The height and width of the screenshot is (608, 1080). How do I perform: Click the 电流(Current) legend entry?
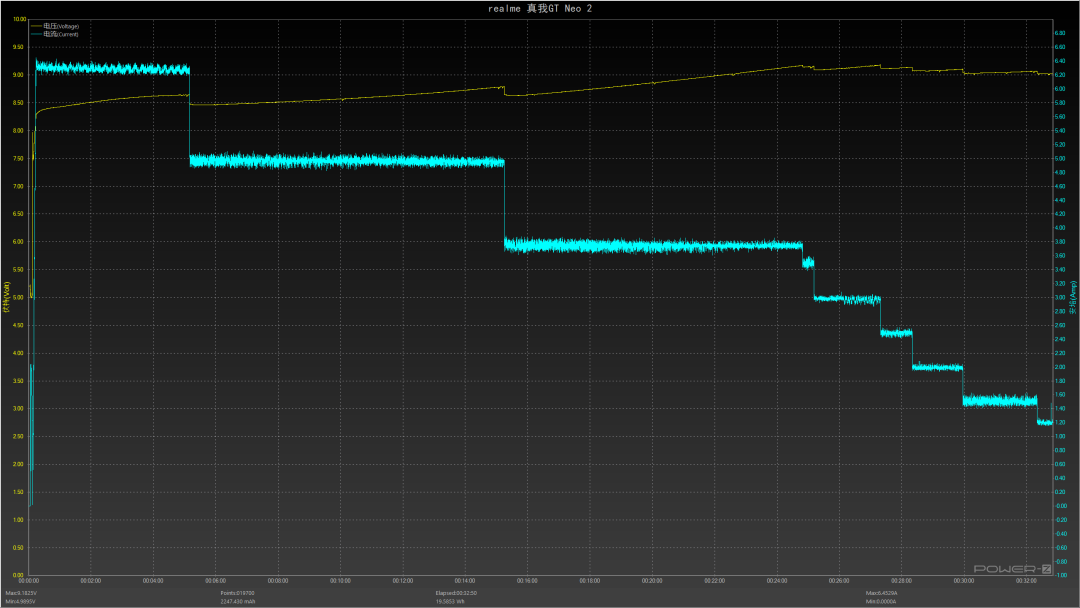coord(61,34)
